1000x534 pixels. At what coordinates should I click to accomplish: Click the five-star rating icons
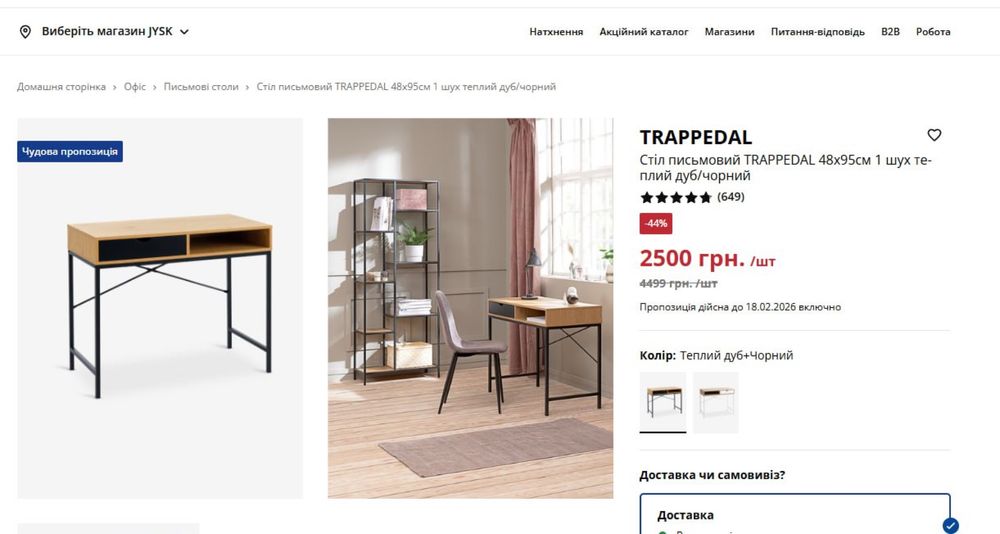[675, 197]
